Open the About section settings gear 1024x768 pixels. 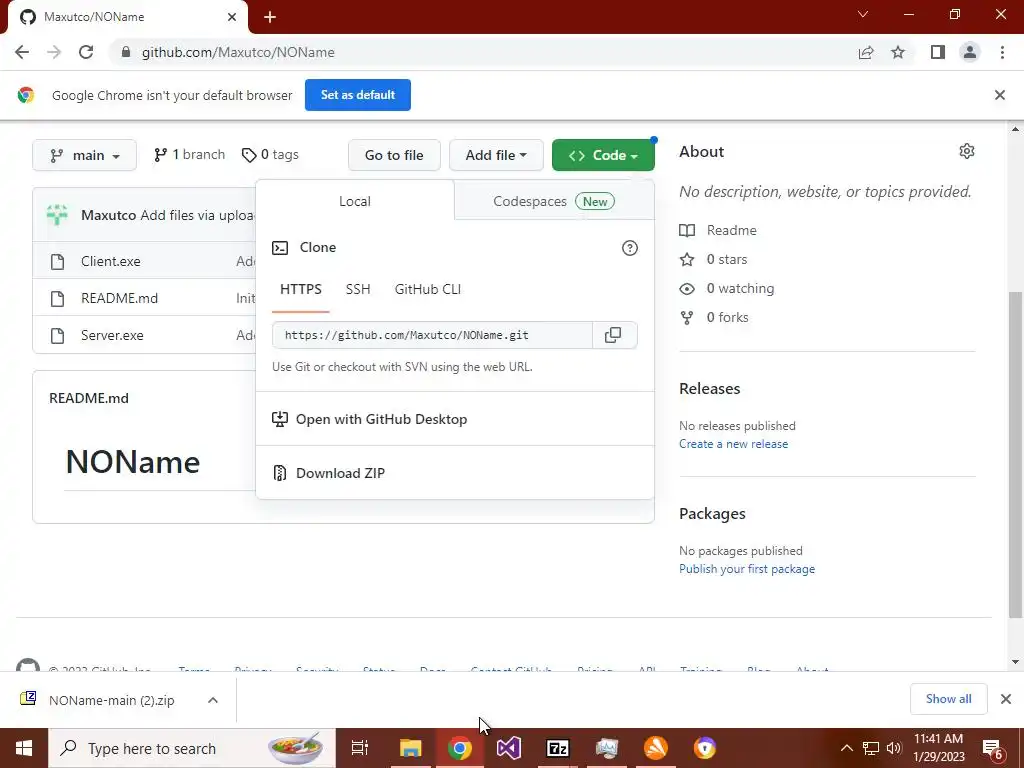[x=967, y=152]
